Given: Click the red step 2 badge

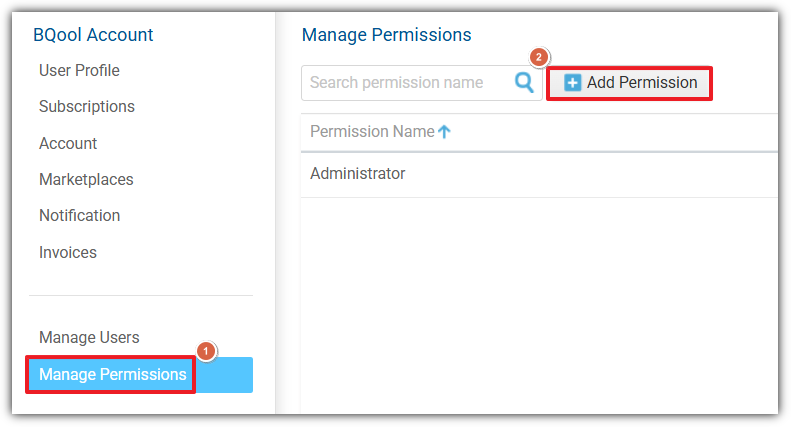Looking at the screenshot, I should [539, 57].
